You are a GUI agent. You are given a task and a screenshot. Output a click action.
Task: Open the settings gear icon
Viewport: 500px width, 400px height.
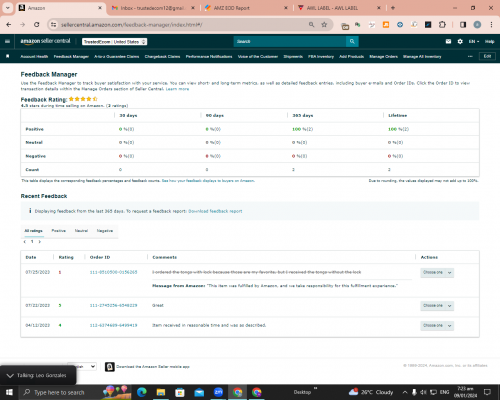pyautogui.click(x=460, y=41)
